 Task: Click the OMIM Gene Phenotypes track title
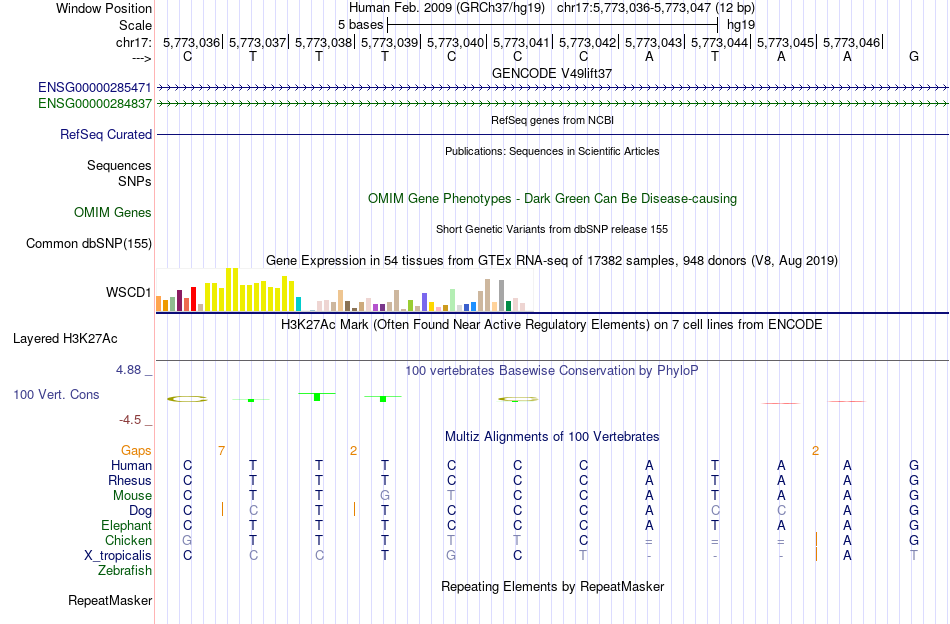coord(552,199)
